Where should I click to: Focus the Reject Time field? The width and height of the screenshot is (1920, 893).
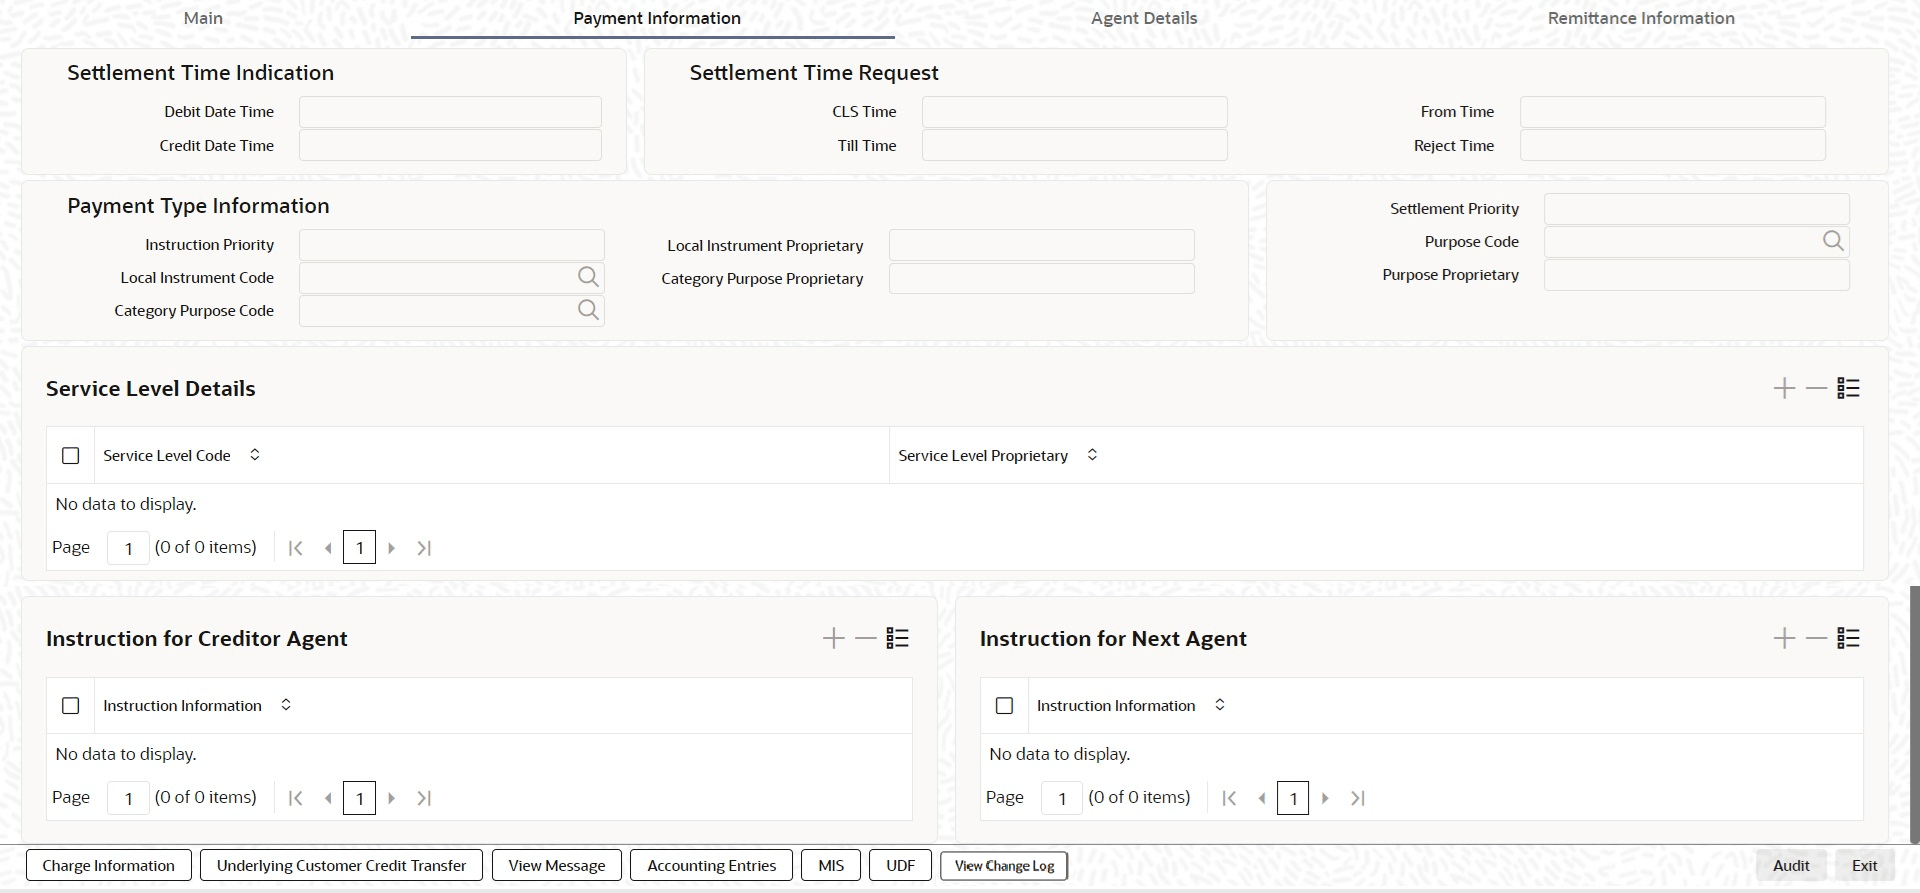coord(1672,145)
